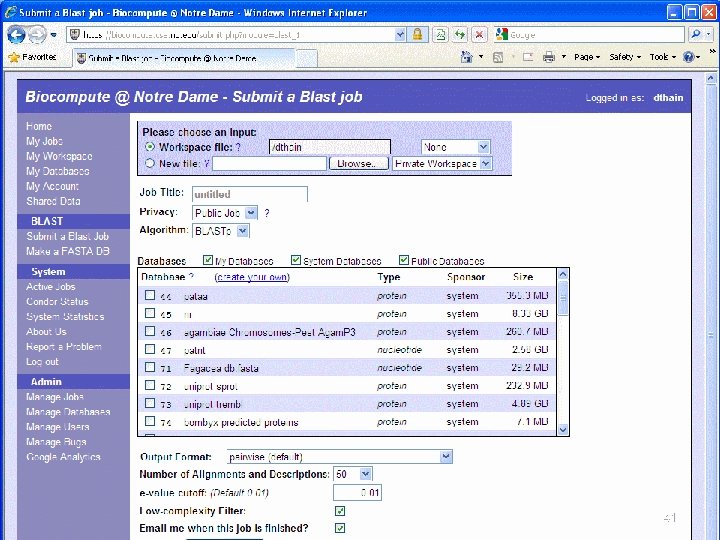Toggle Email me when job finished checkbox
The width and height of the screenshot is (720, 540).
[340, 528]
